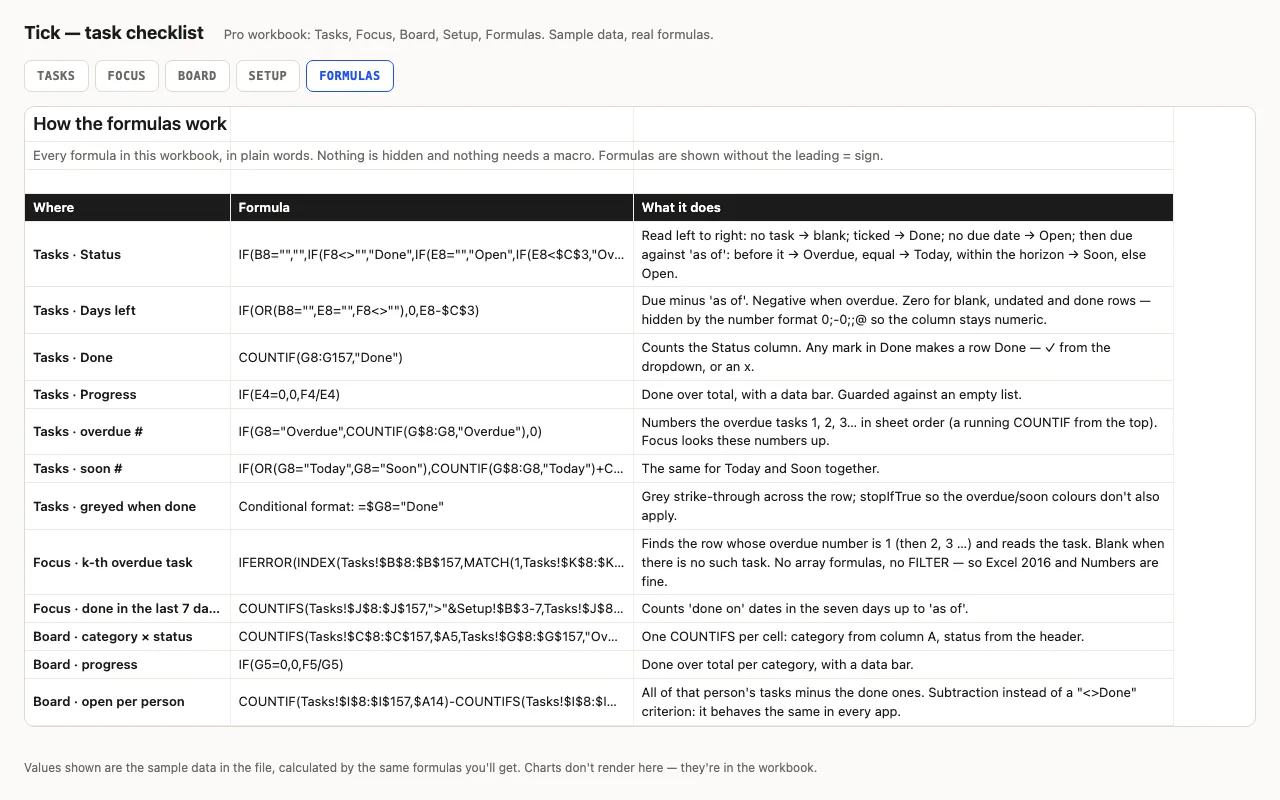Click the description starting 'One COUNTIFS per cell'

(x=903, y=636)
